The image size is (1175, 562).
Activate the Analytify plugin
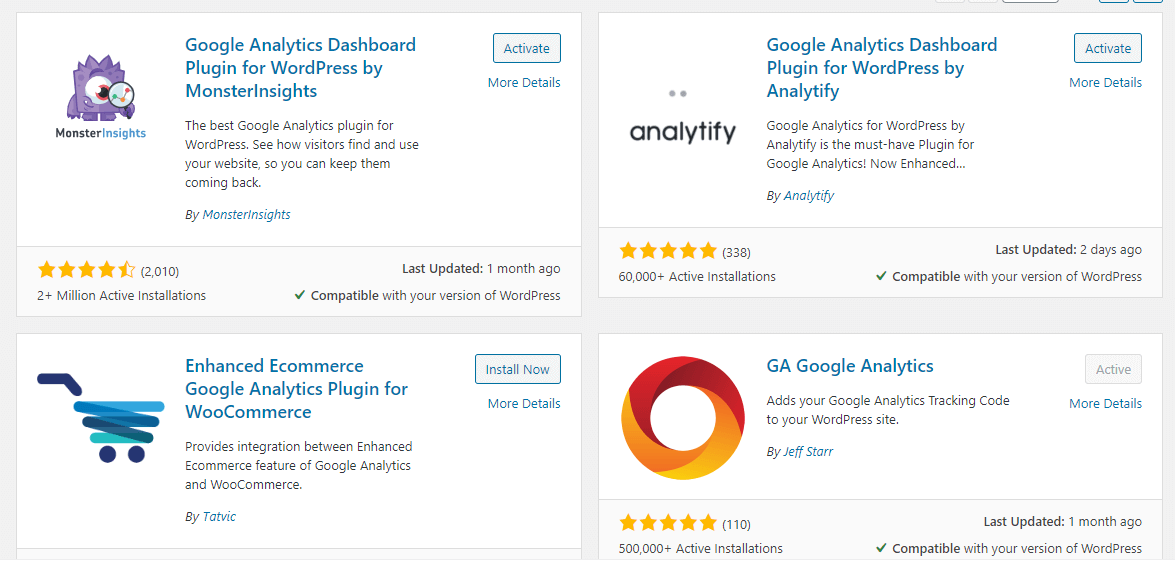click(x=1108, y=48)
